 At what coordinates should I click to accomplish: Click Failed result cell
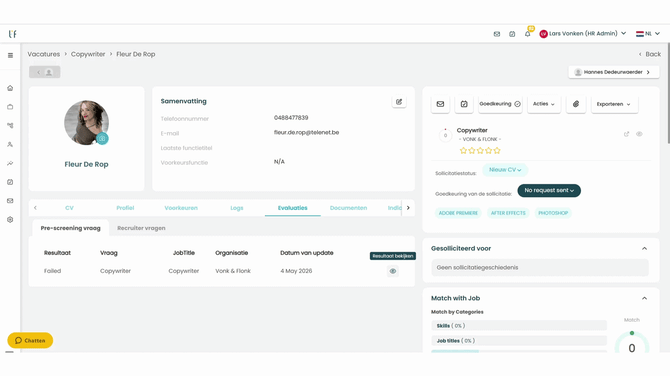(x=53, y=271)
